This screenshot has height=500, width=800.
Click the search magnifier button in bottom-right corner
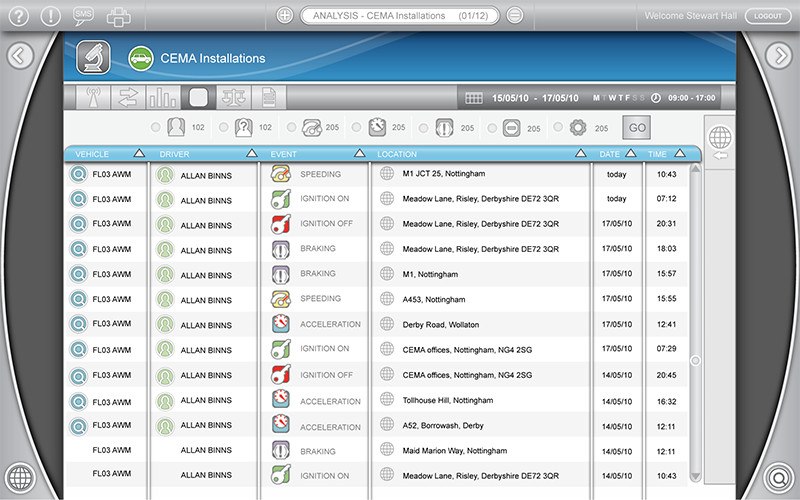point(779,478)
